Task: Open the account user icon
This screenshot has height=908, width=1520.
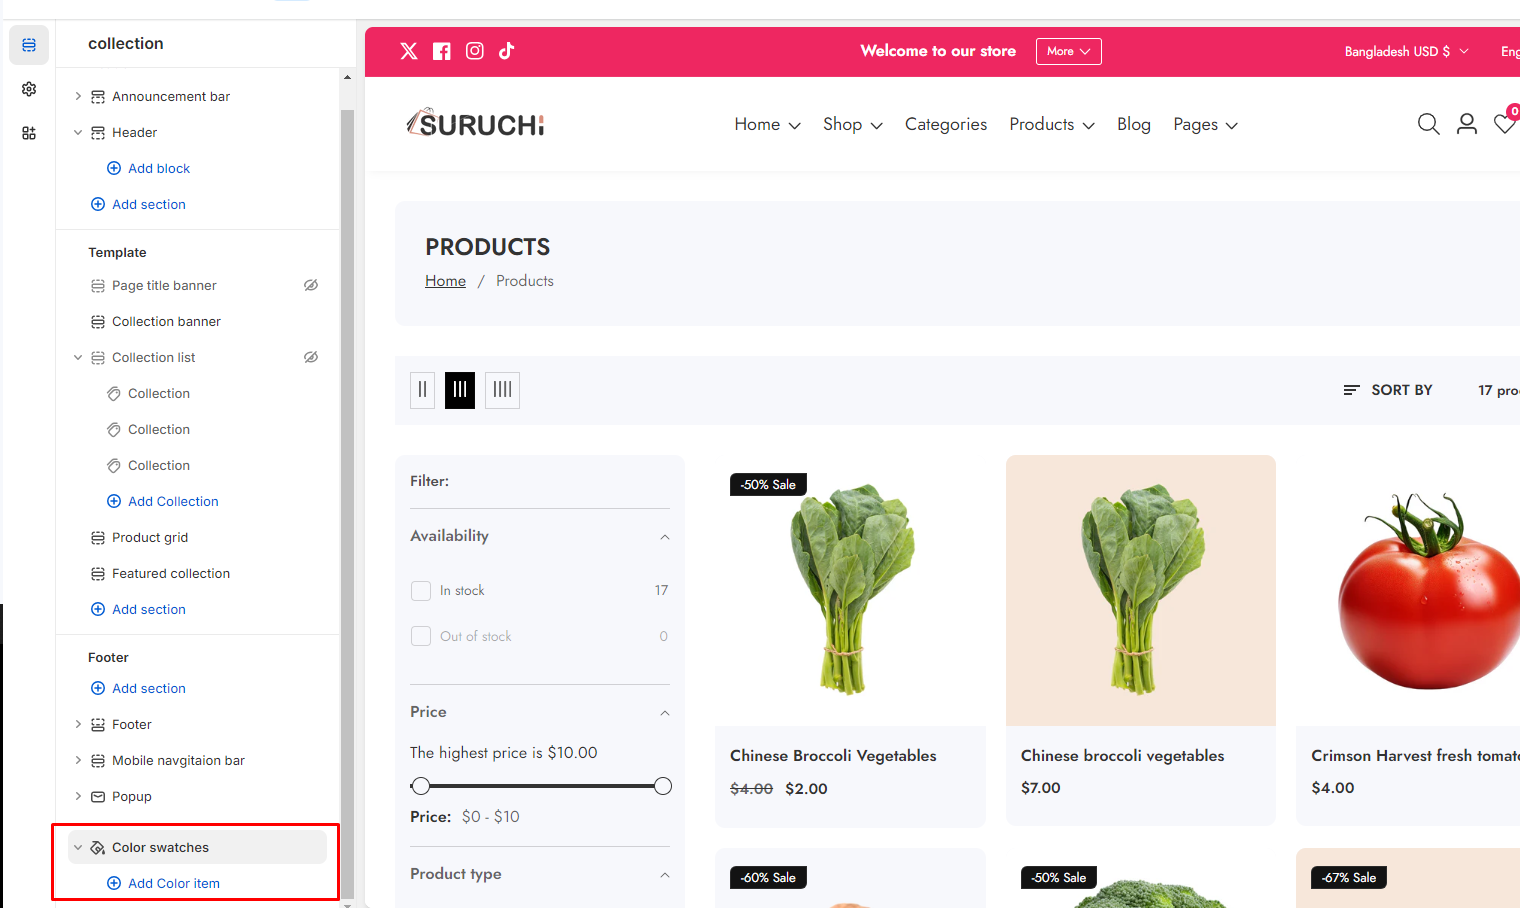Action: tap(1466, 124)
